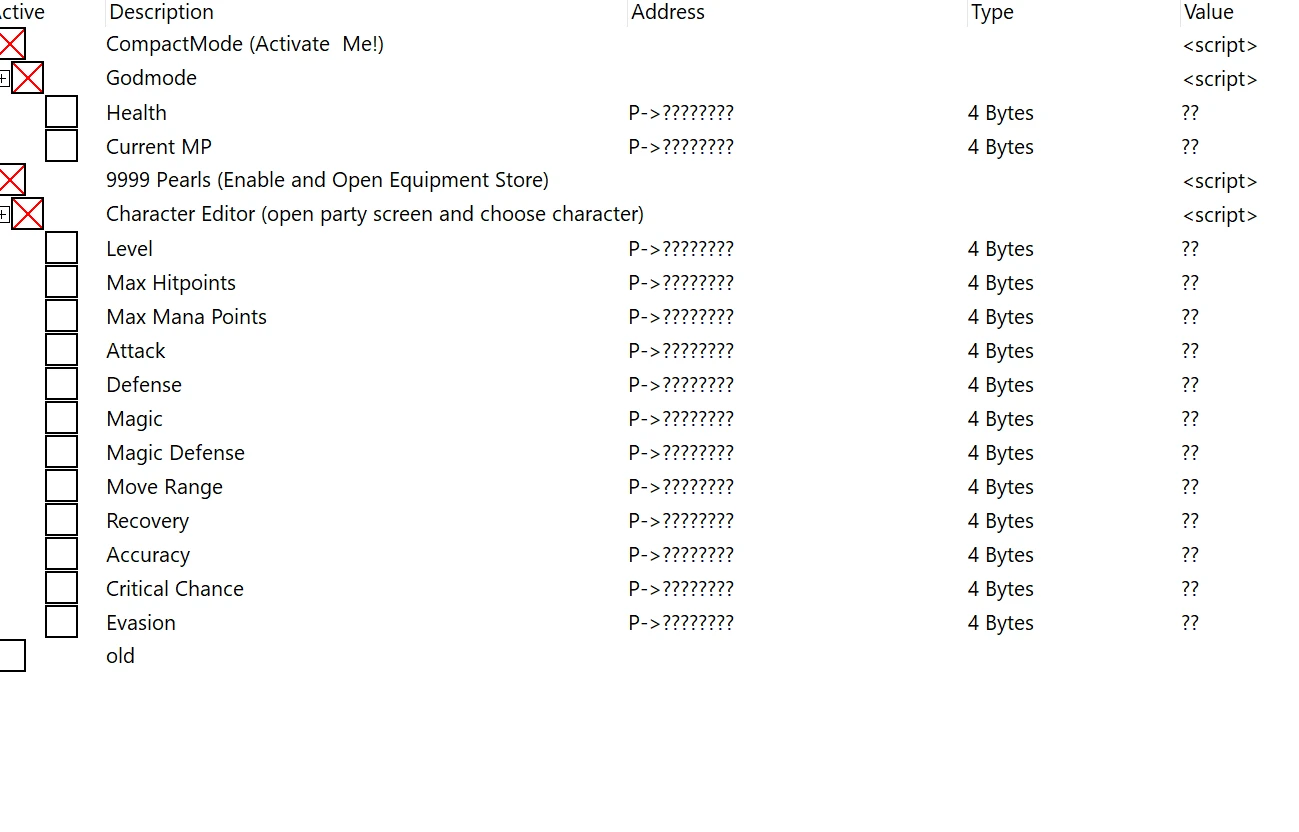
Task: Tick the Magic entry checkbox
Action: tap(61, 418)
